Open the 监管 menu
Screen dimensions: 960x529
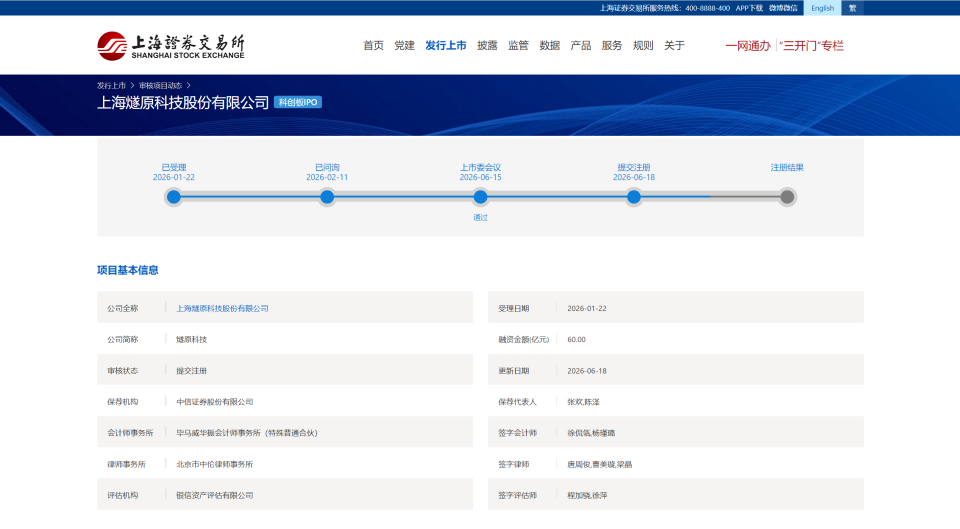[519, 45]
